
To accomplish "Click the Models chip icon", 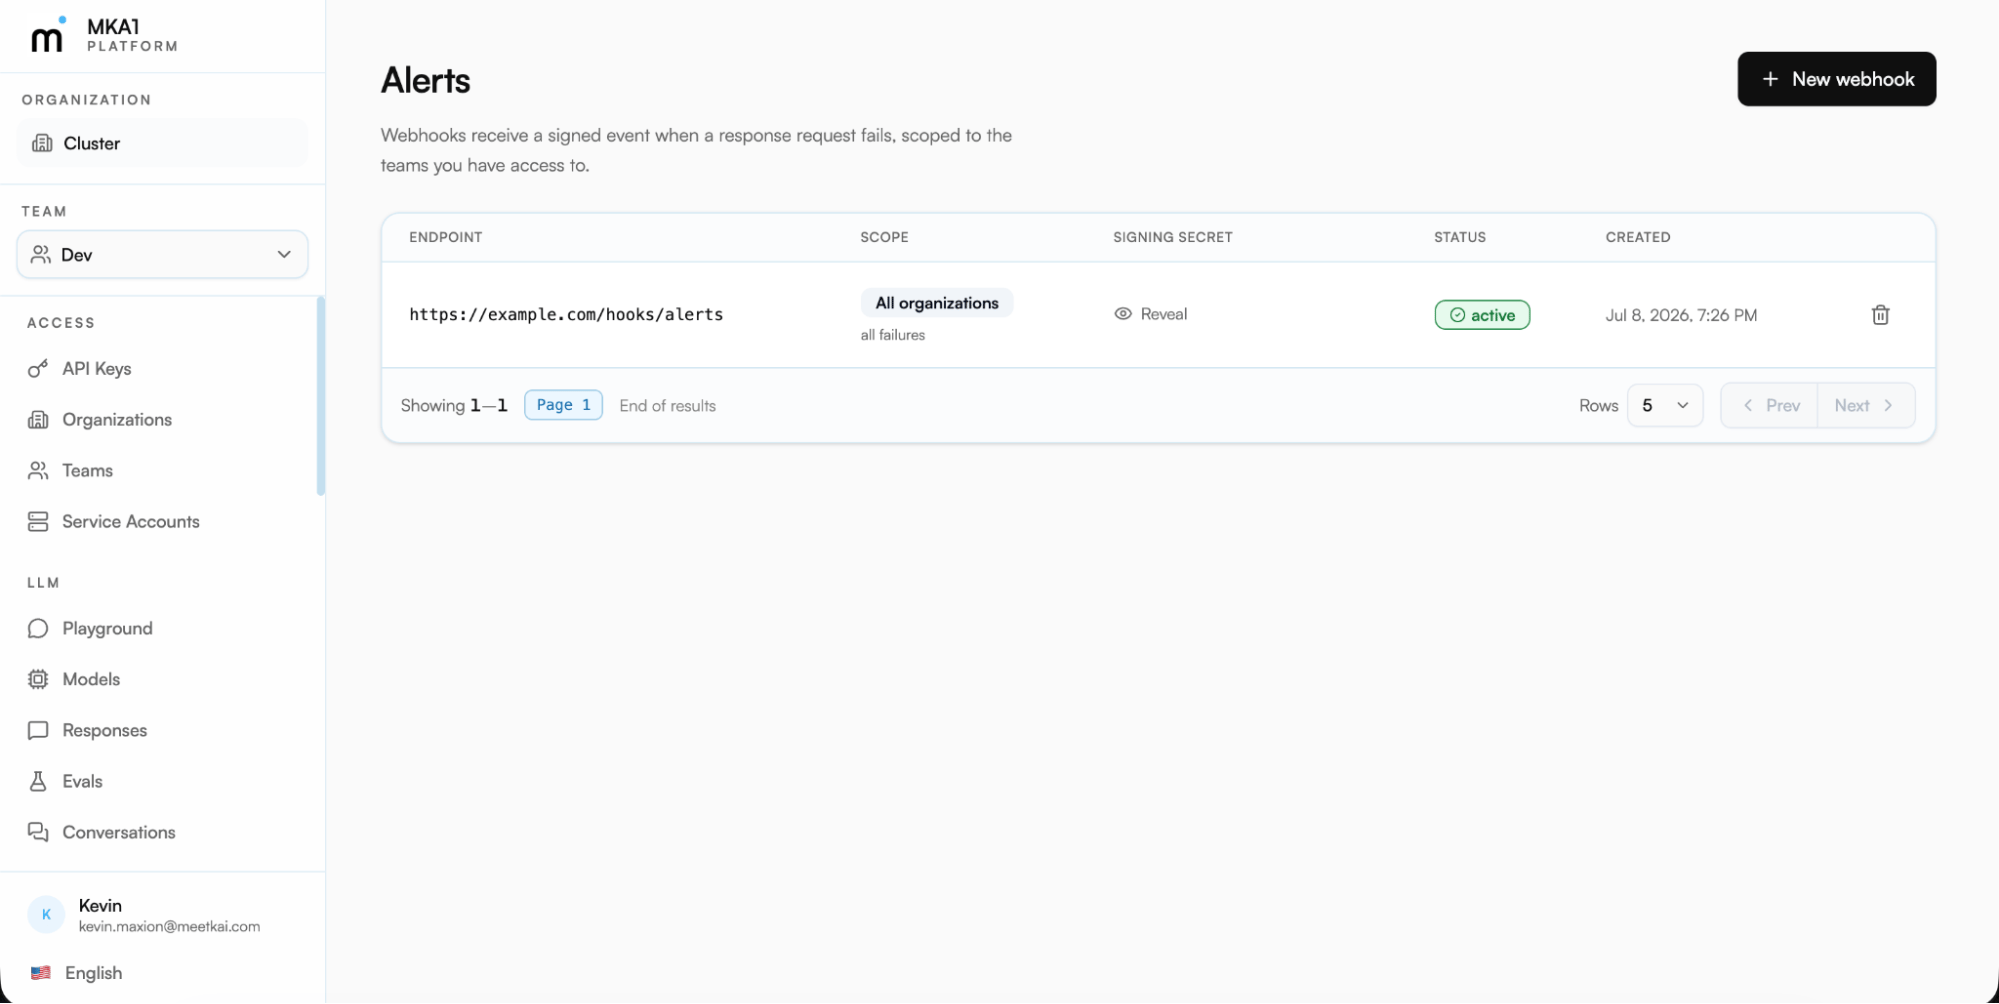I will click(x=38, y=679).
